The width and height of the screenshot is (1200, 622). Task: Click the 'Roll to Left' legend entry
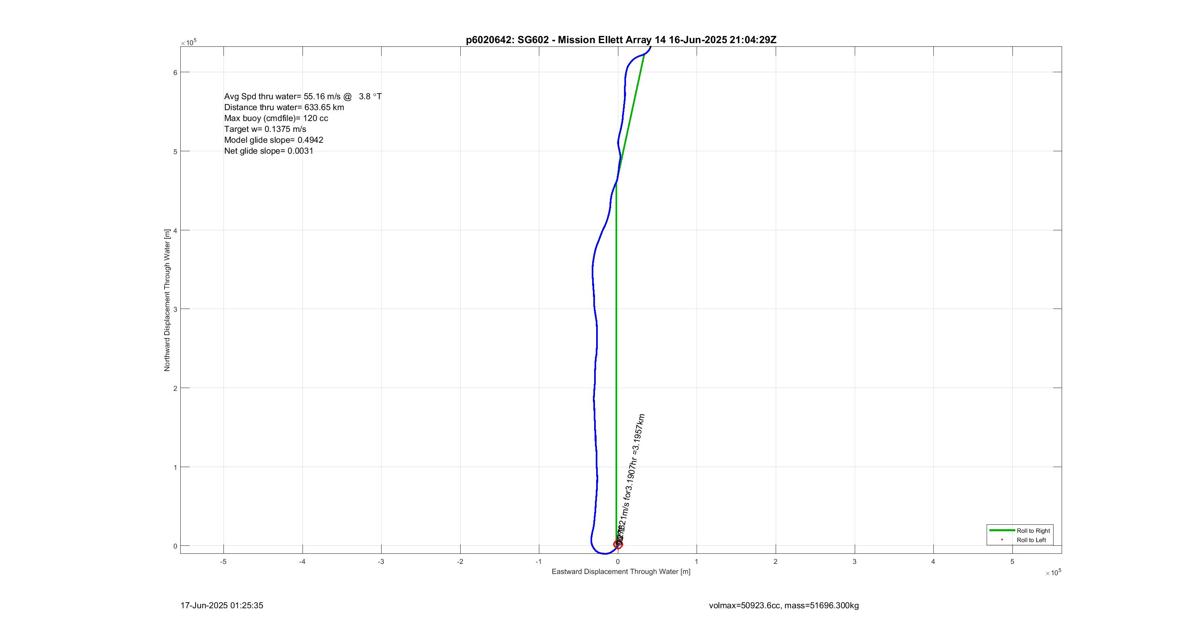tap(1032, 540)
